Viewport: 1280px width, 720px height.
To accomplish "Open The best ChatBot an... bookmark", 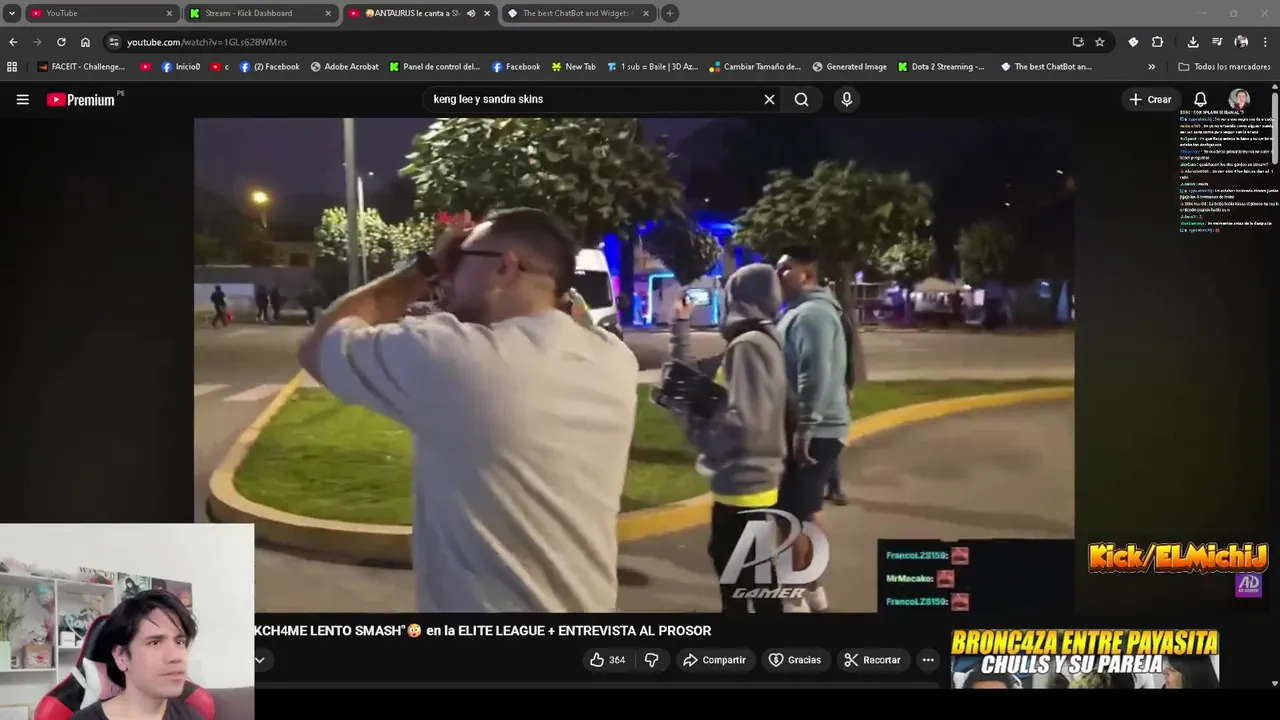I will (1046, 67).
